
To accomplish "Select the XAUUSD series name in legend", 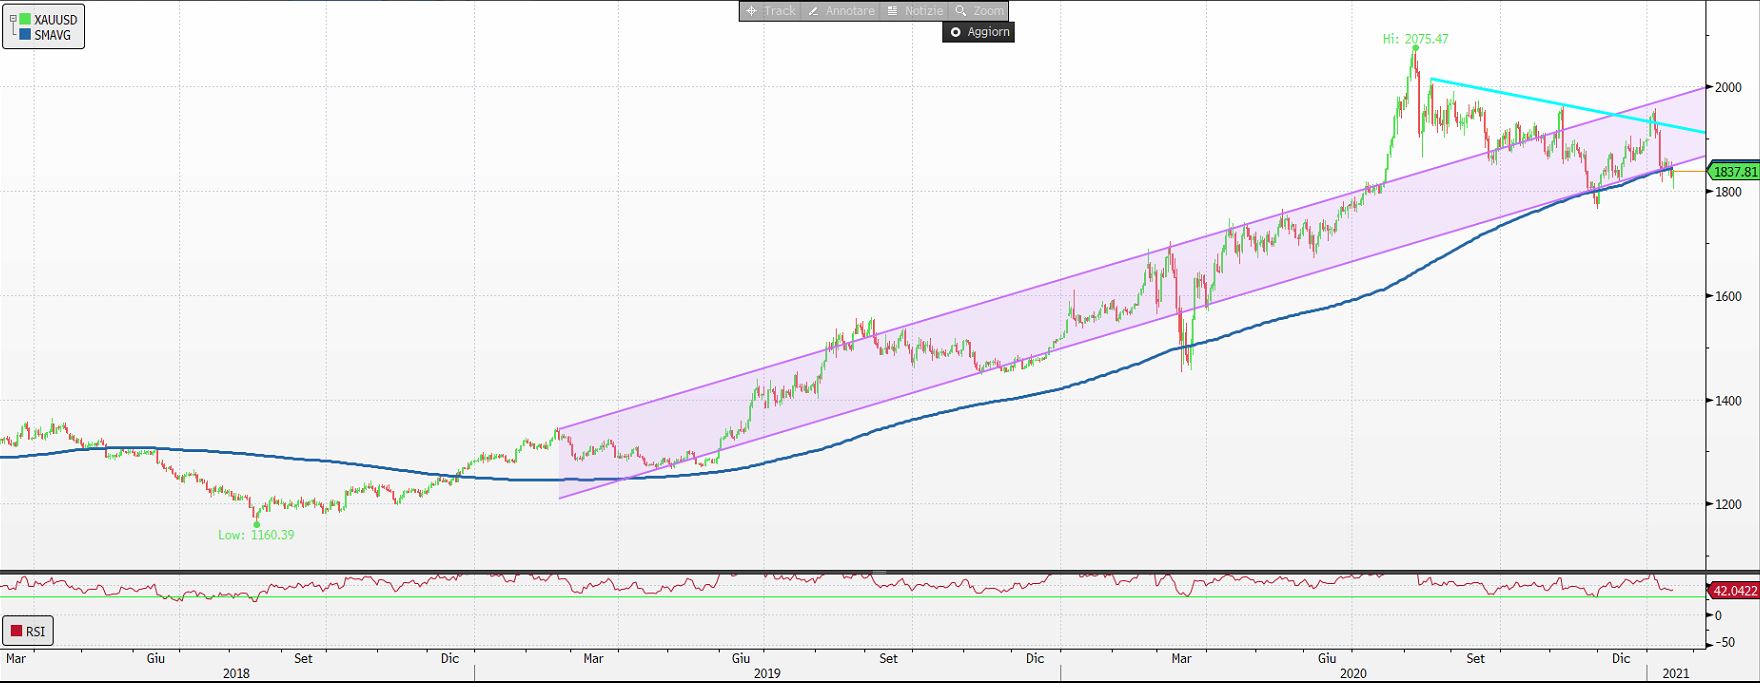I will [x=55, y=19].
